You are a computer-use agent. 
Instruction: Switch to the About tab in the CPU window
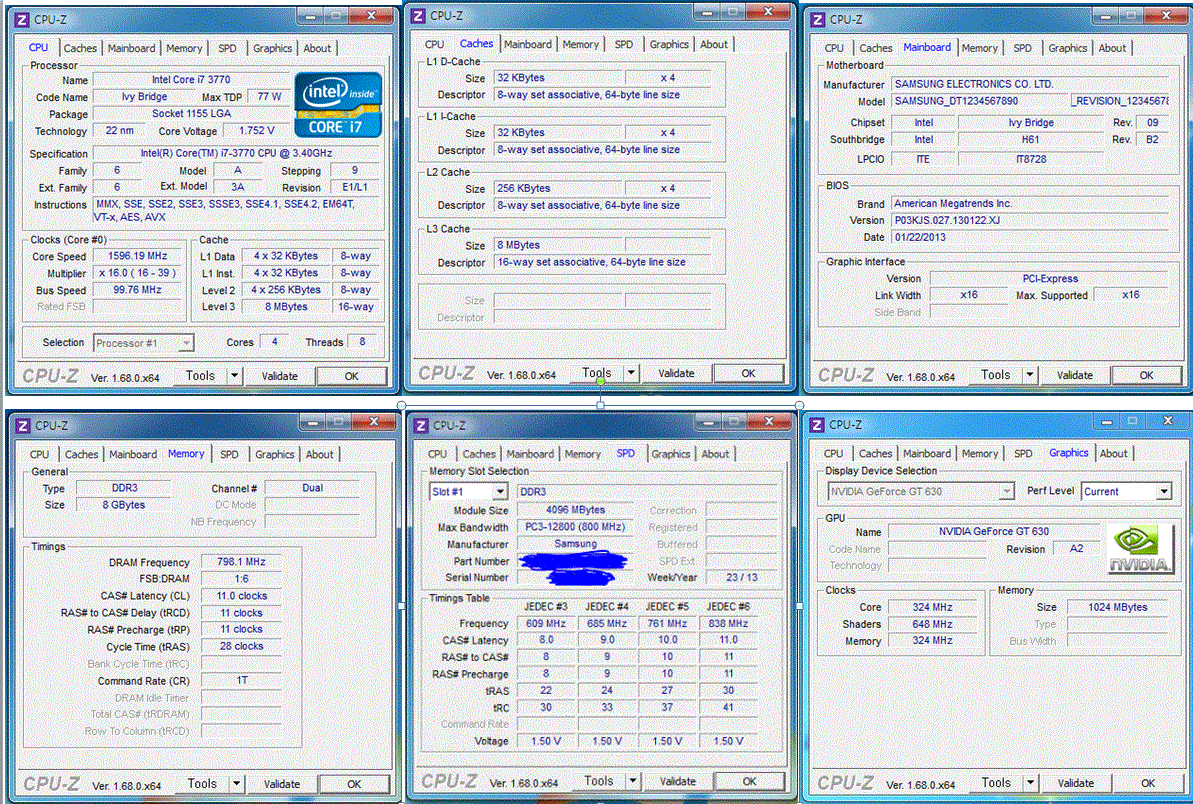coord(317,48)
